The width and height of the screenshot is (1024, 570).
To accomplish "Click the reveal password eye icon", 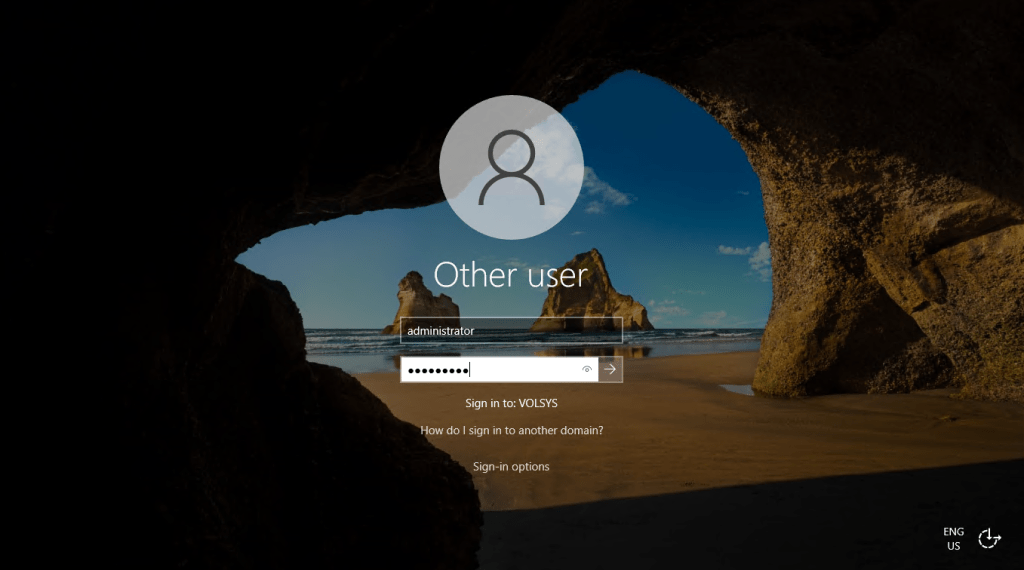I will point(587,370).
